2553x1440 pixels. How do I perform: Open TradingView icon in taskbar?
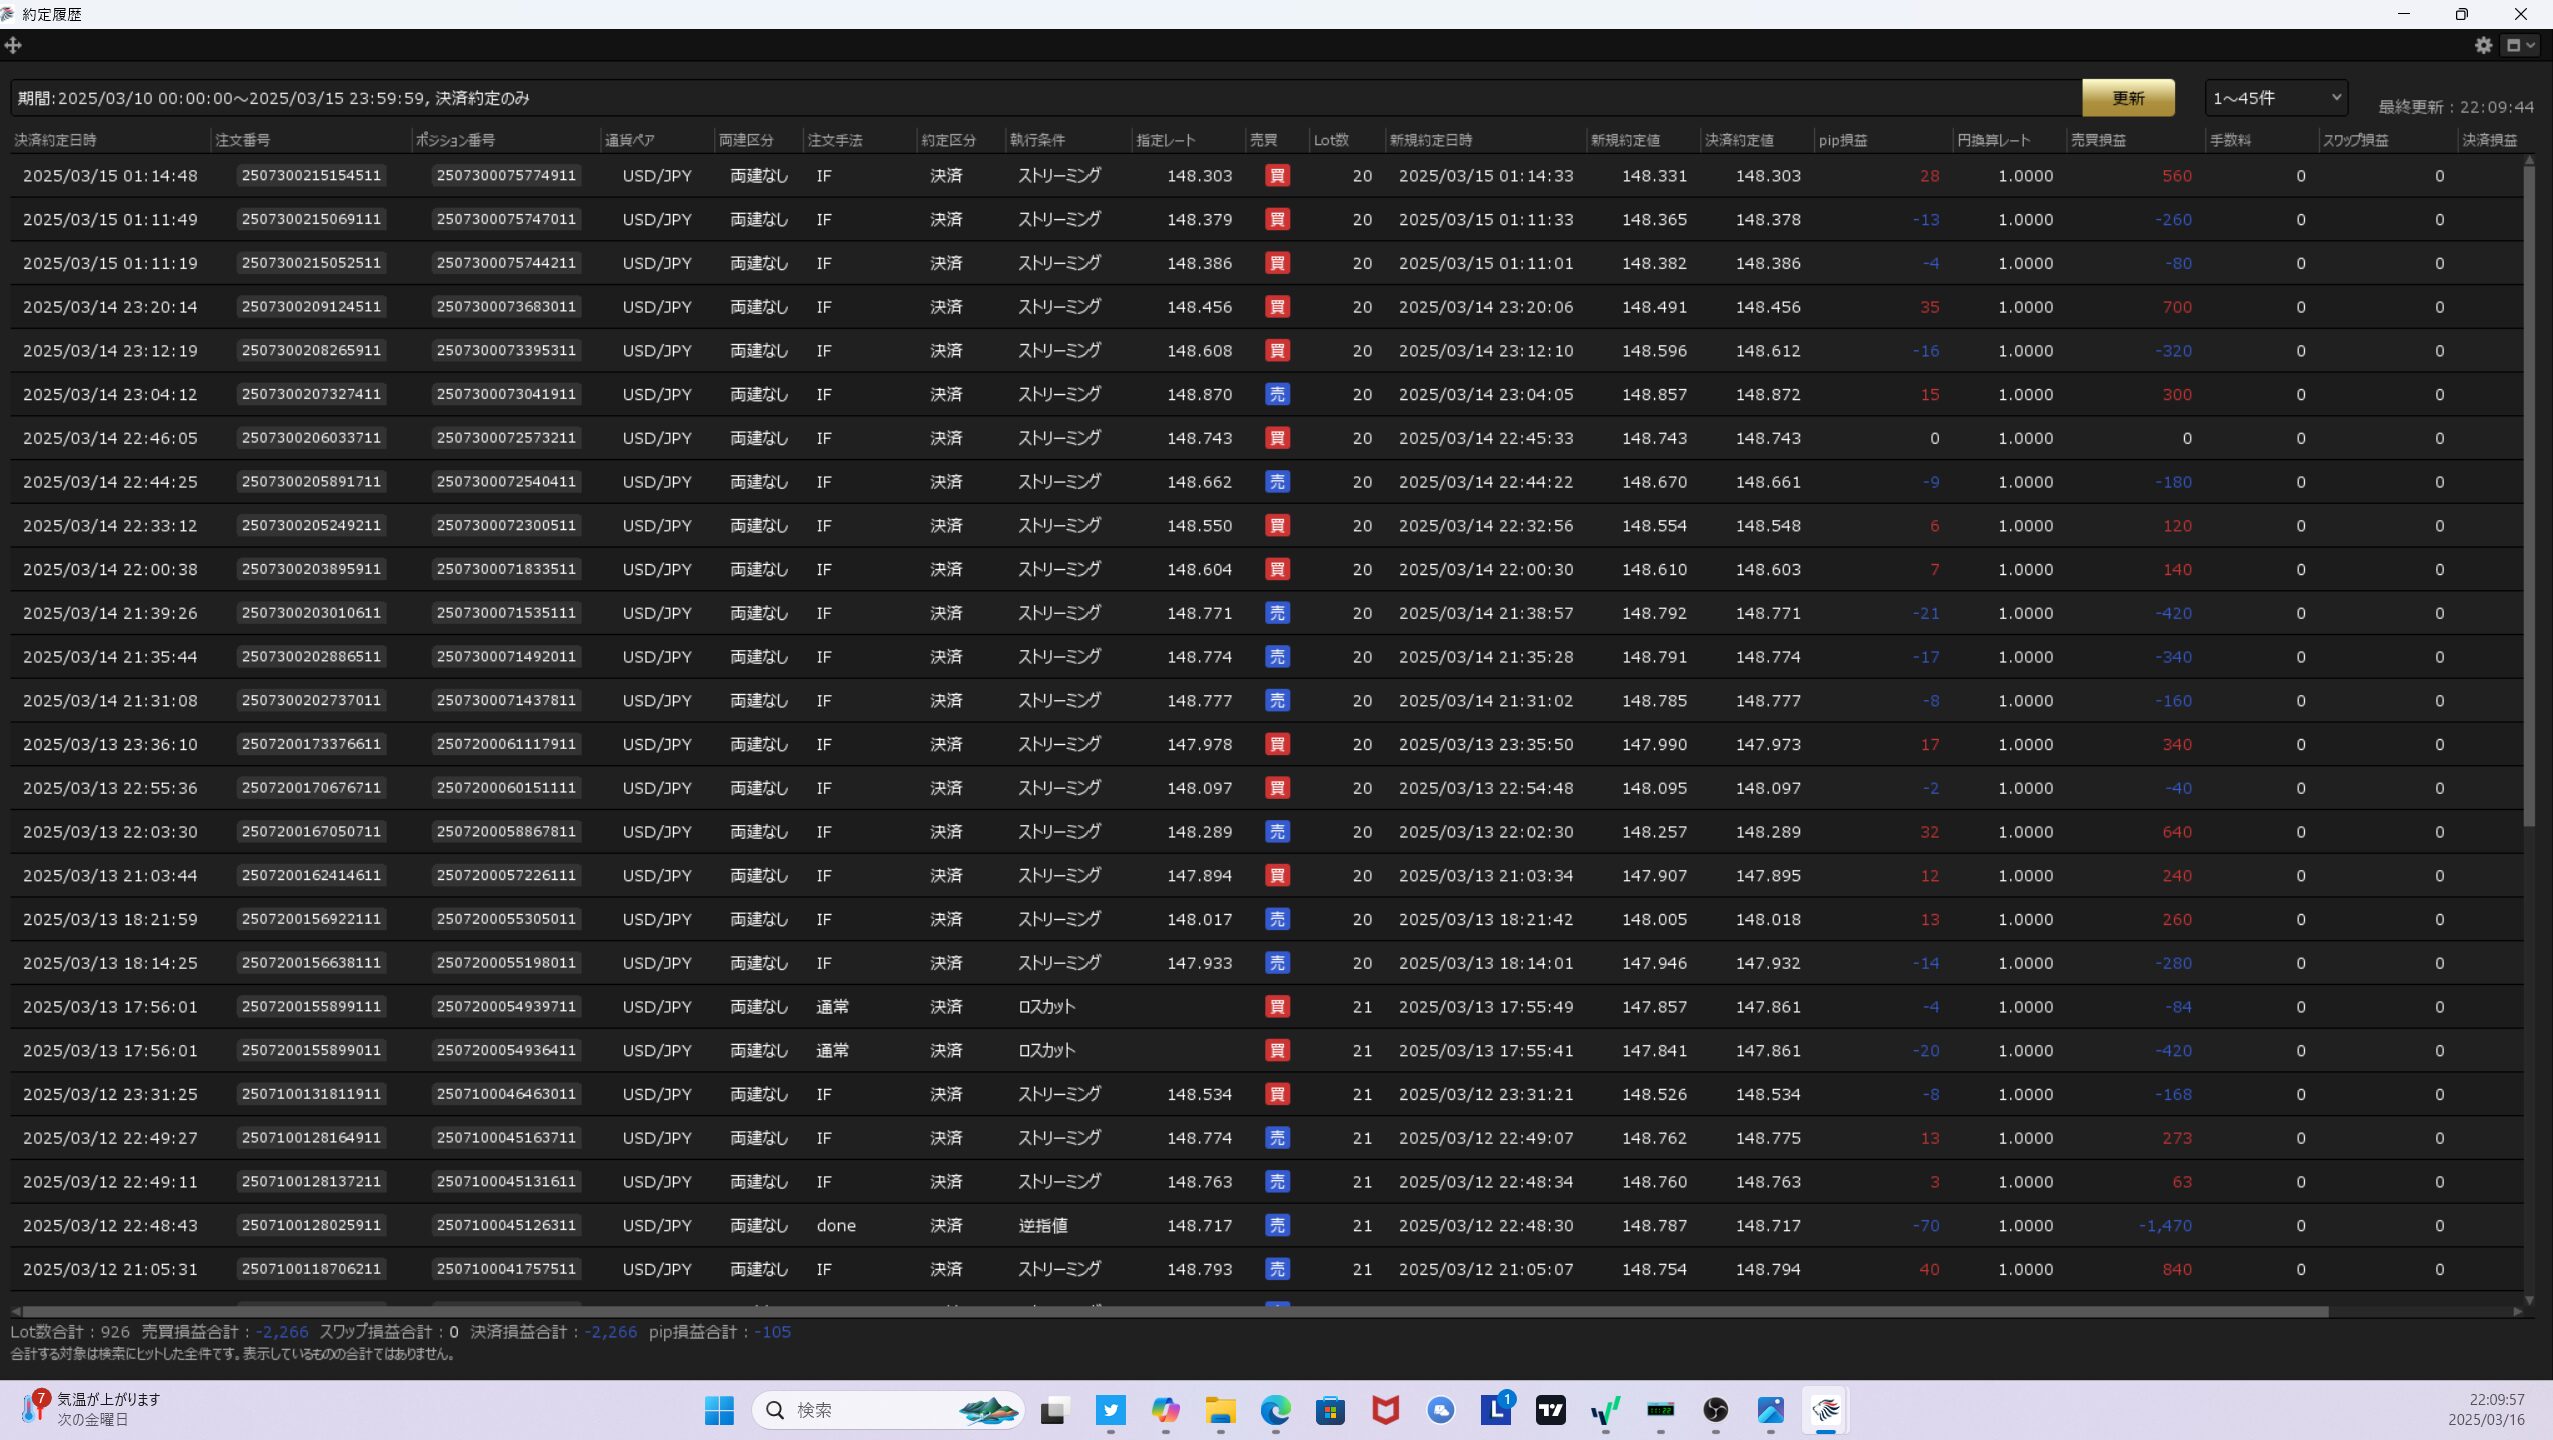[x=1550, y=1410]
